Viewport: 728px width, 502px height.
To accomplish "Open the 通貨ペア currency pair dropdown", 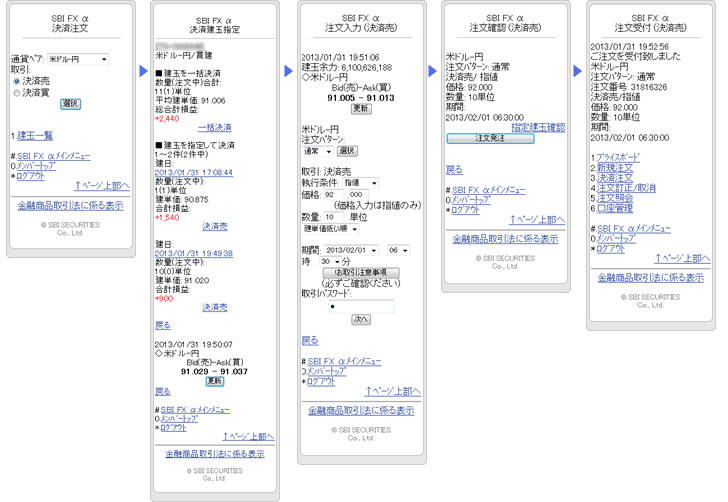I will tap(78, 59).
